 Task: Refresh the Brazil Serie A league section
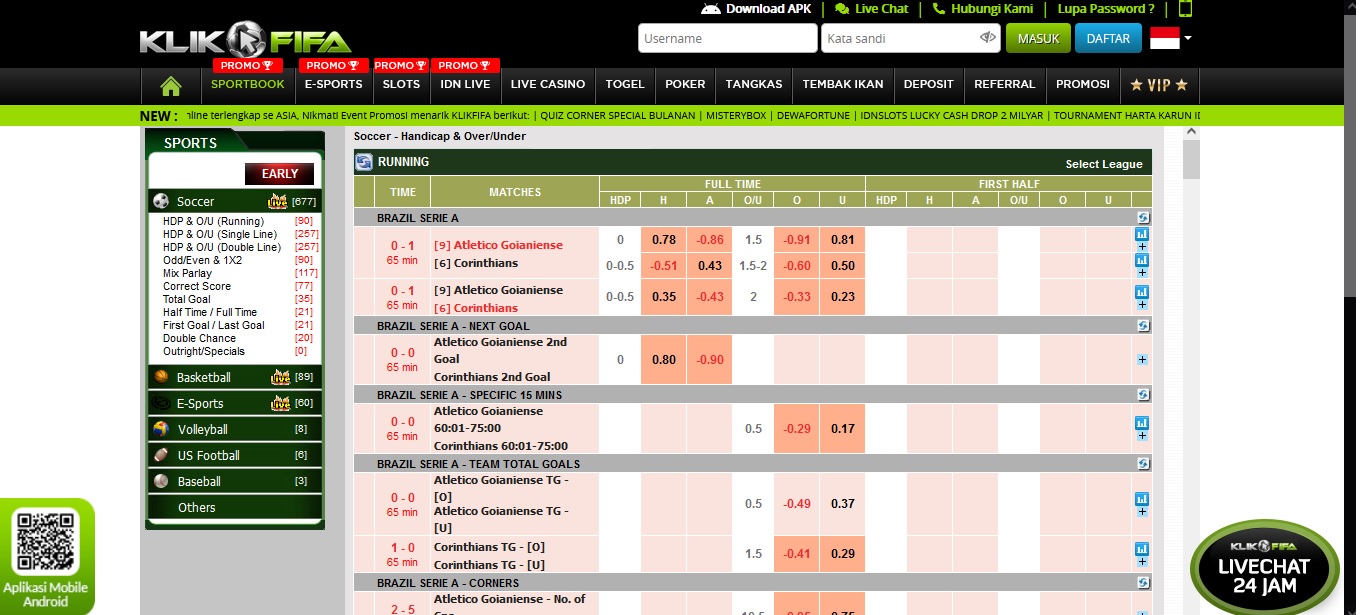(x=1143, y=218)
